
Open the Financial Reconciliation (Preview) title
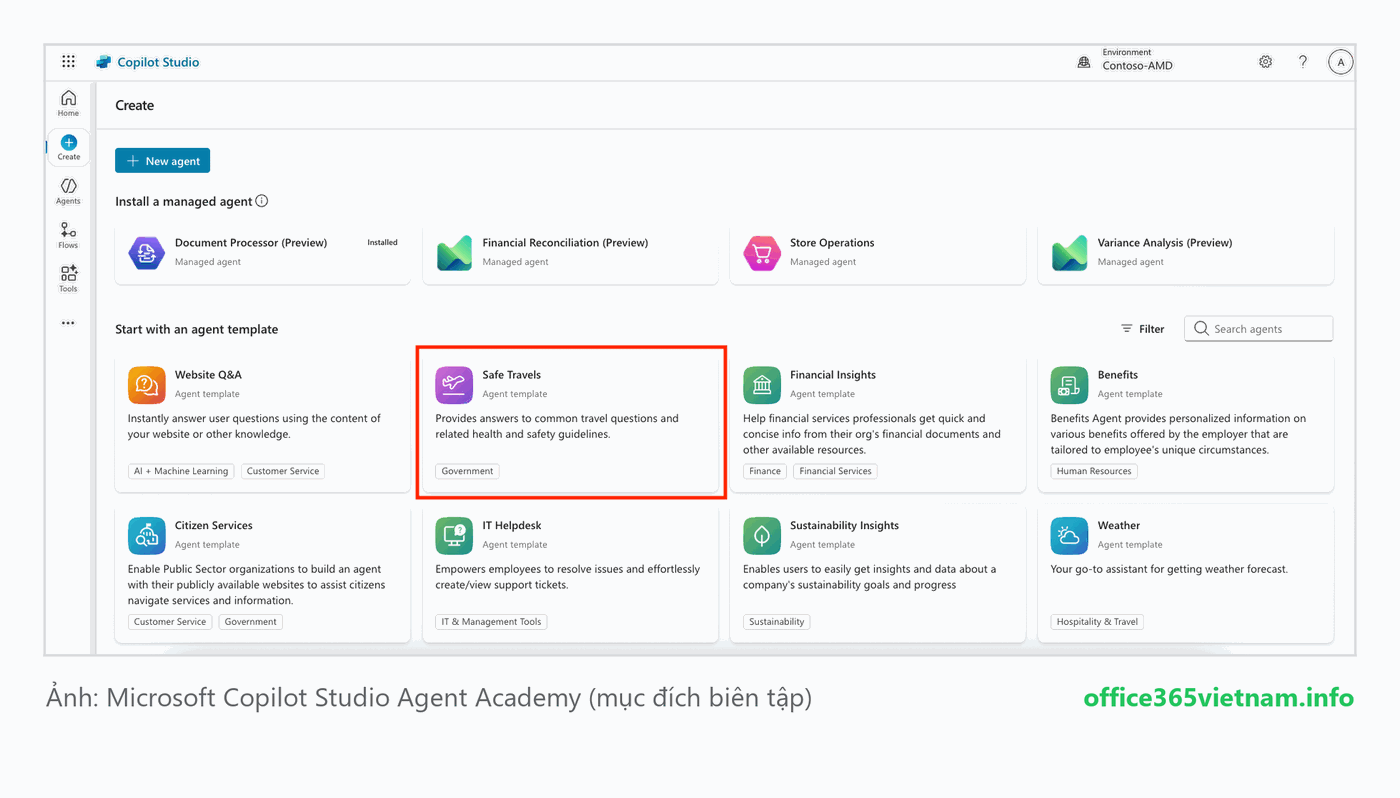tap(565, 243)
